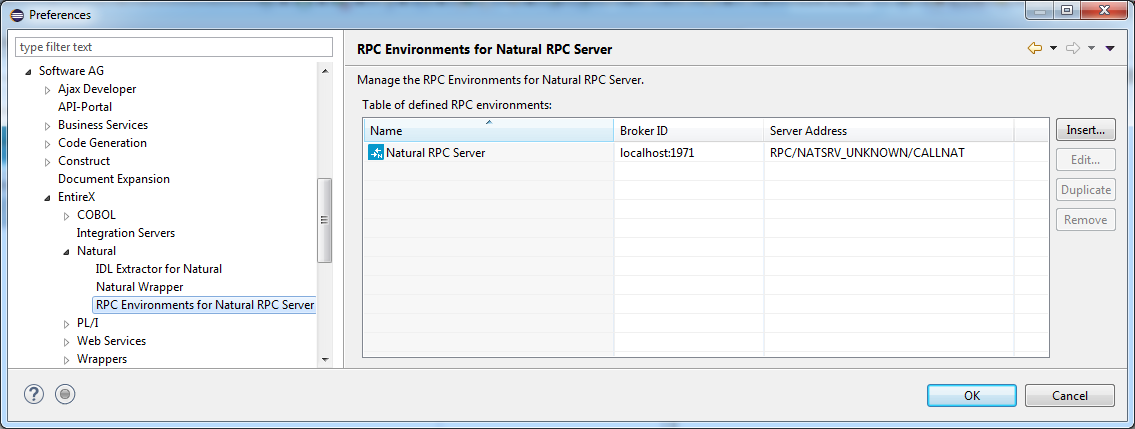Dismiss dialog with Cancel button
The image size is (1135, 429).
click(1069, 395)
